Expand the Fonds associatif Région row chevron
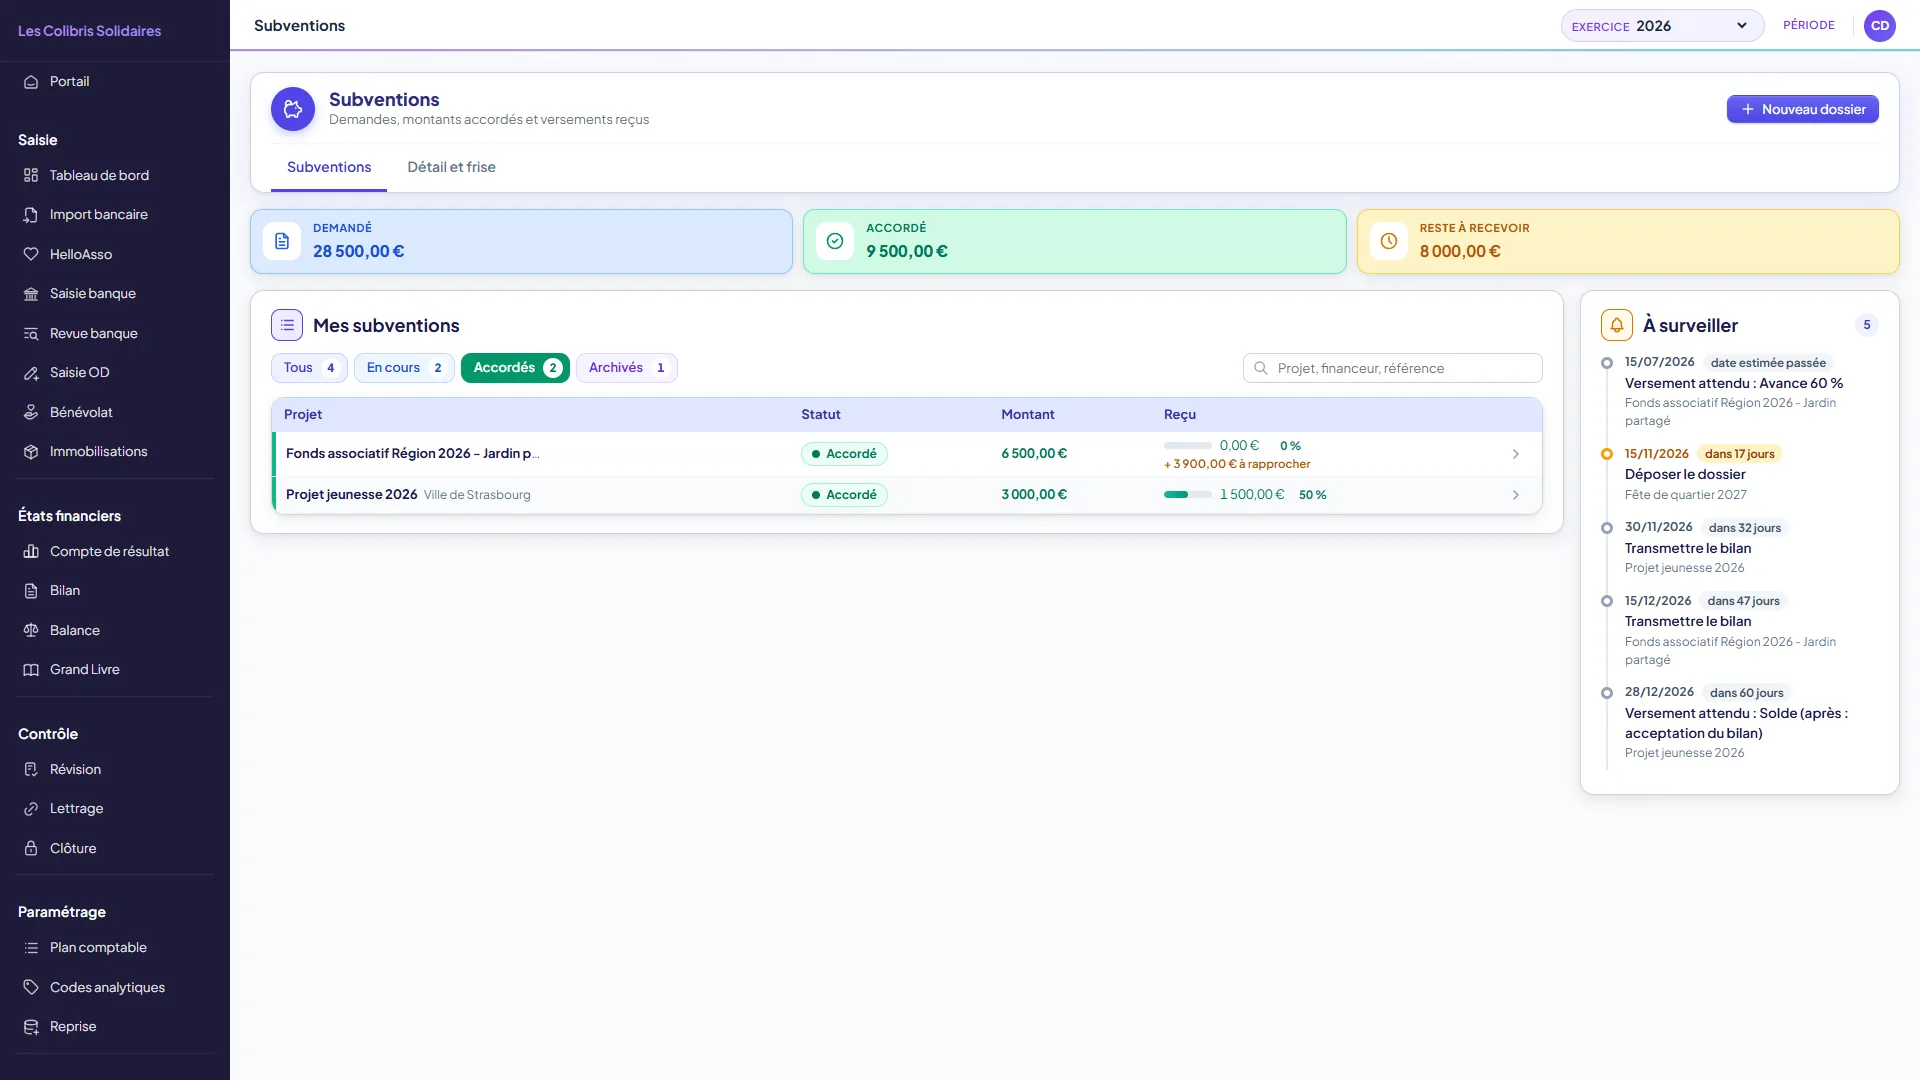The width and height of the screenshot is (1920, 1080). click(1516, 454)
